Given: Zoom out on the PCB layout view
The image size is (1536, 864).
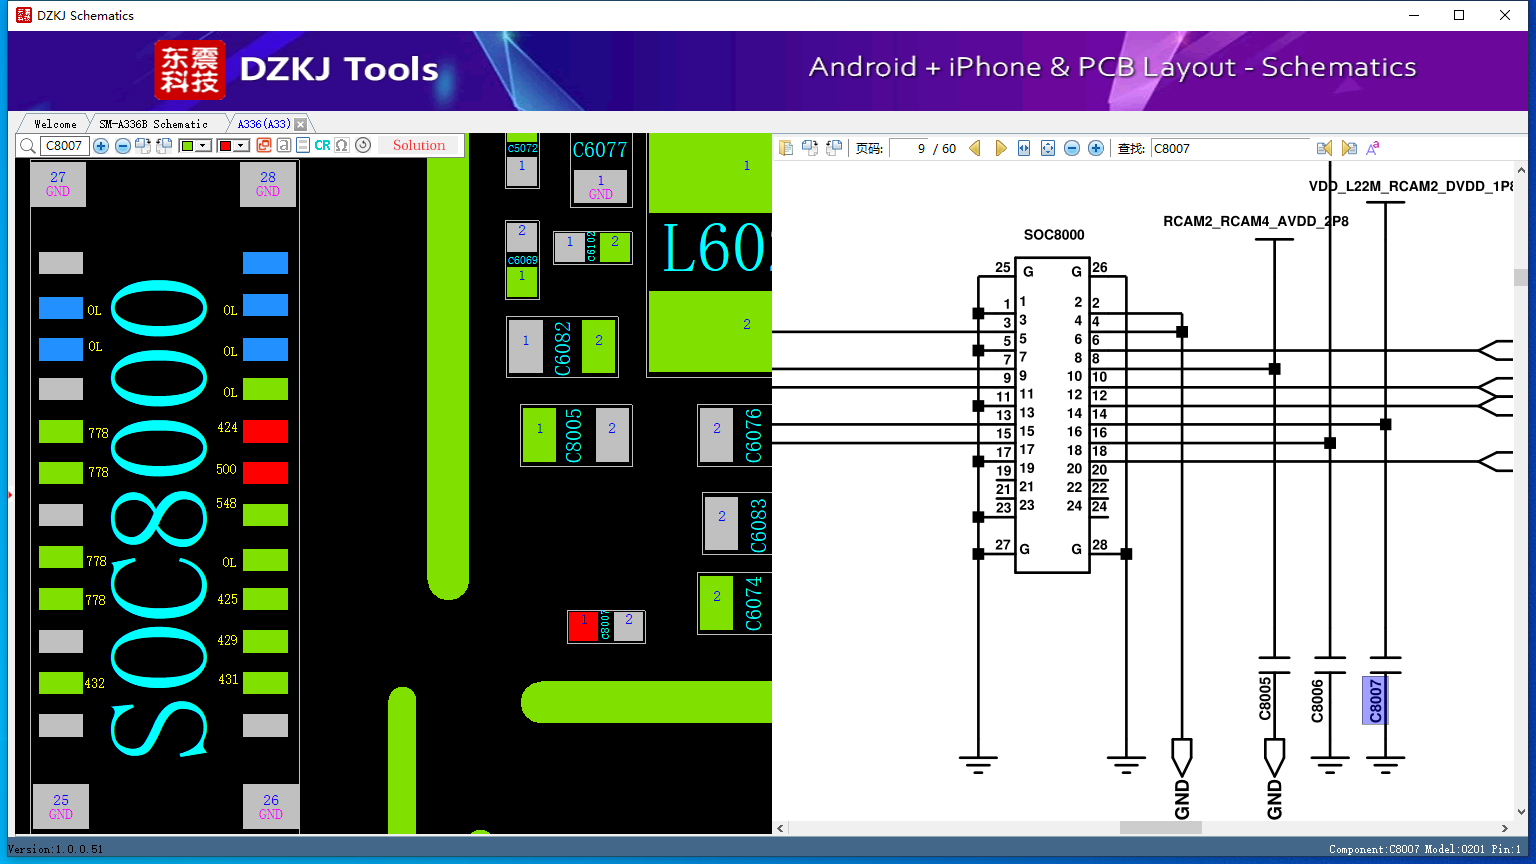Looking at the screenshot, I should pyautogui.click(x=122, y=146).
